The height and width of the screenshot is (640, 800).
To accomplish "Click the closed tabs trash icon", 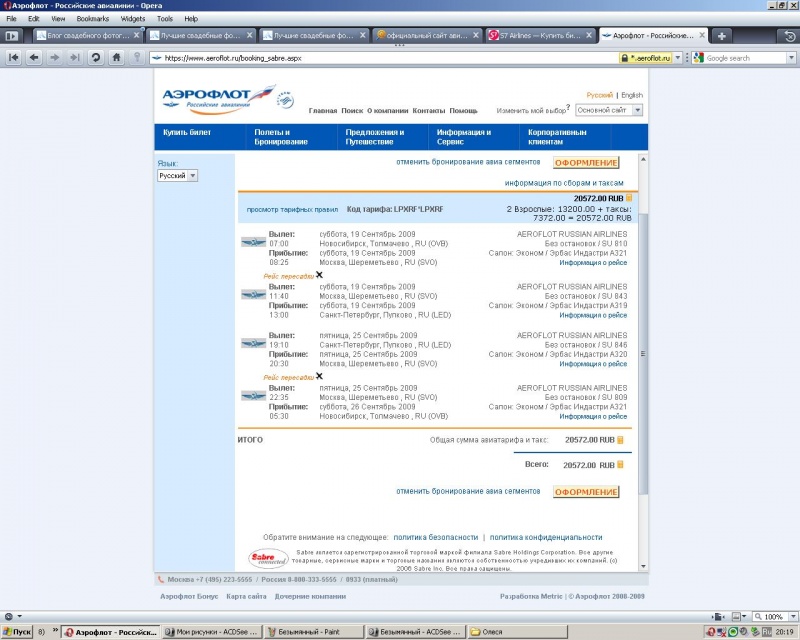I will point(789,36).
